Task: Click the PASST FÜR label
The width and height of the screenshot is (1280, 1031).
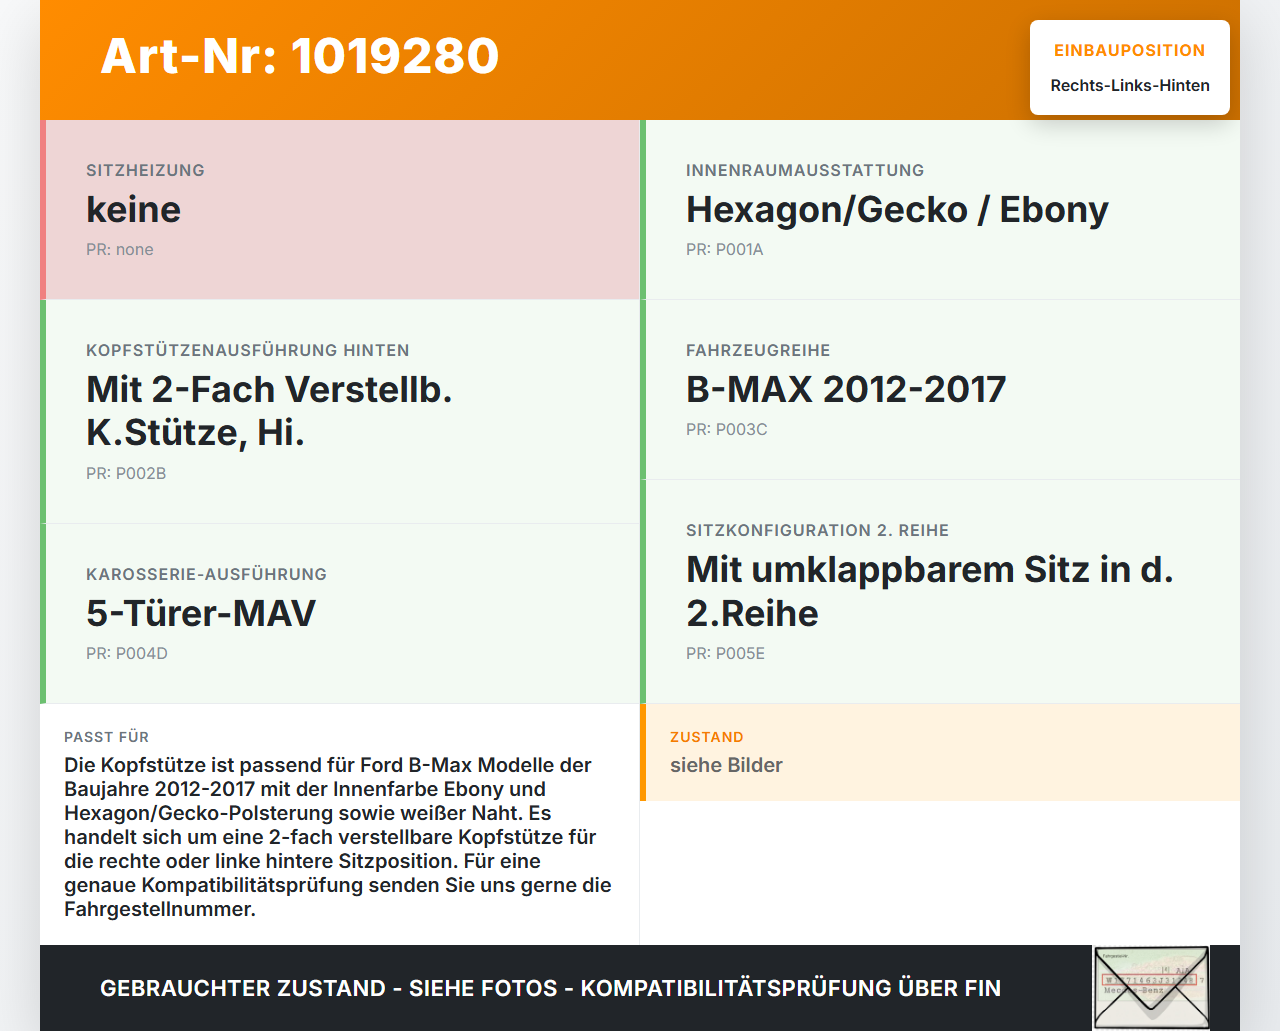Action: click(x=106, y=737)
